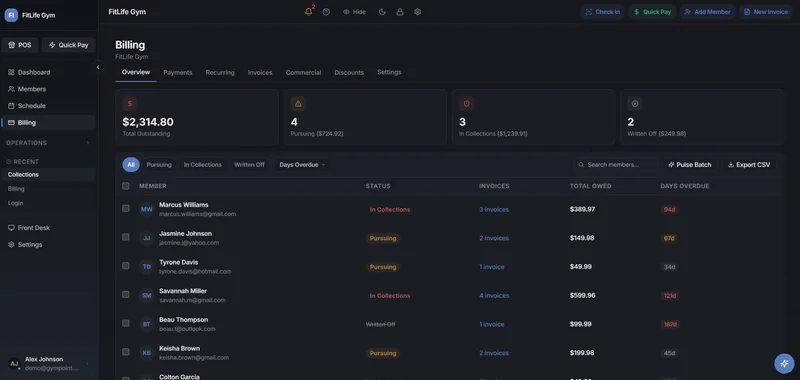The width and height of the screenshot is (800, 380).
Task: Open the billing Settings tab
Action: 389,72
